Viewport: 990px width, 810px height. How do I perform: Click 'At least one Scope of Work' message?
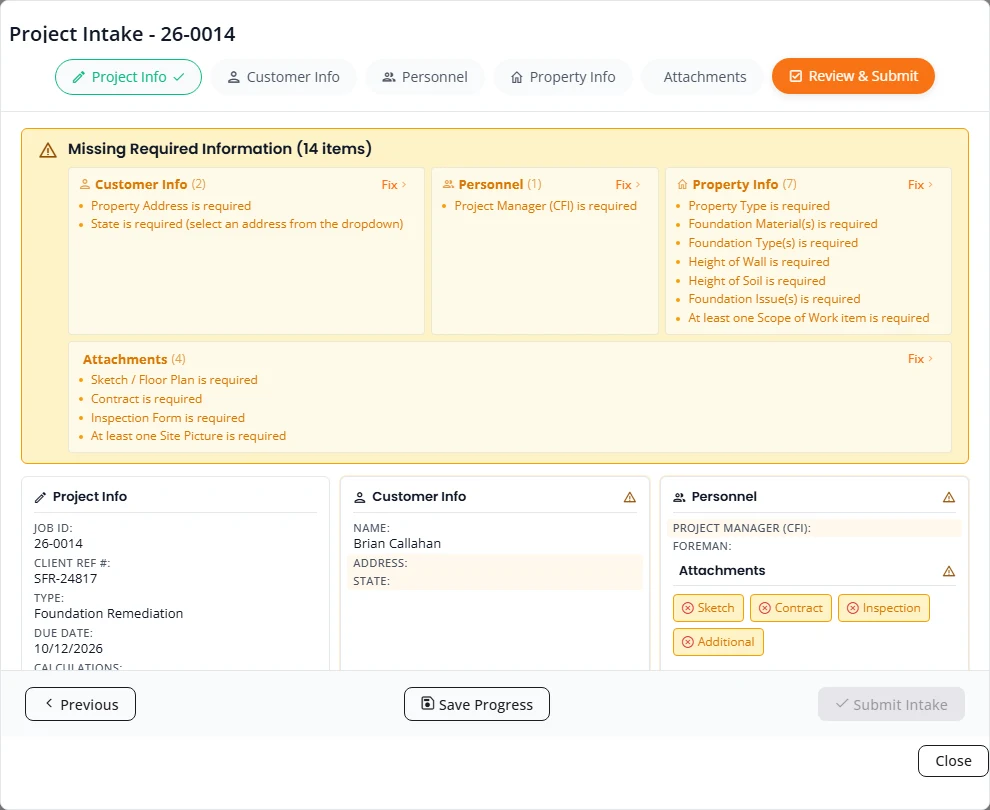point(809,318)
